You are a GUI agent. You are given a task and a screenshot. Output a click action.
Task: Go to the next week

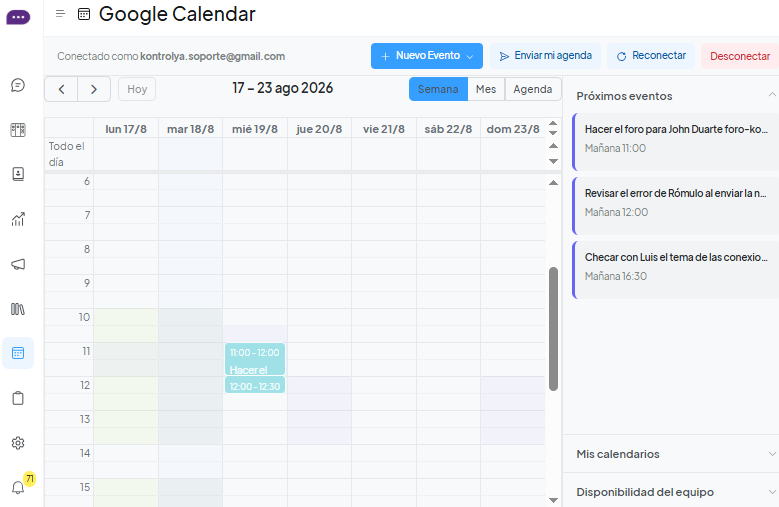(x=94, y=89)
